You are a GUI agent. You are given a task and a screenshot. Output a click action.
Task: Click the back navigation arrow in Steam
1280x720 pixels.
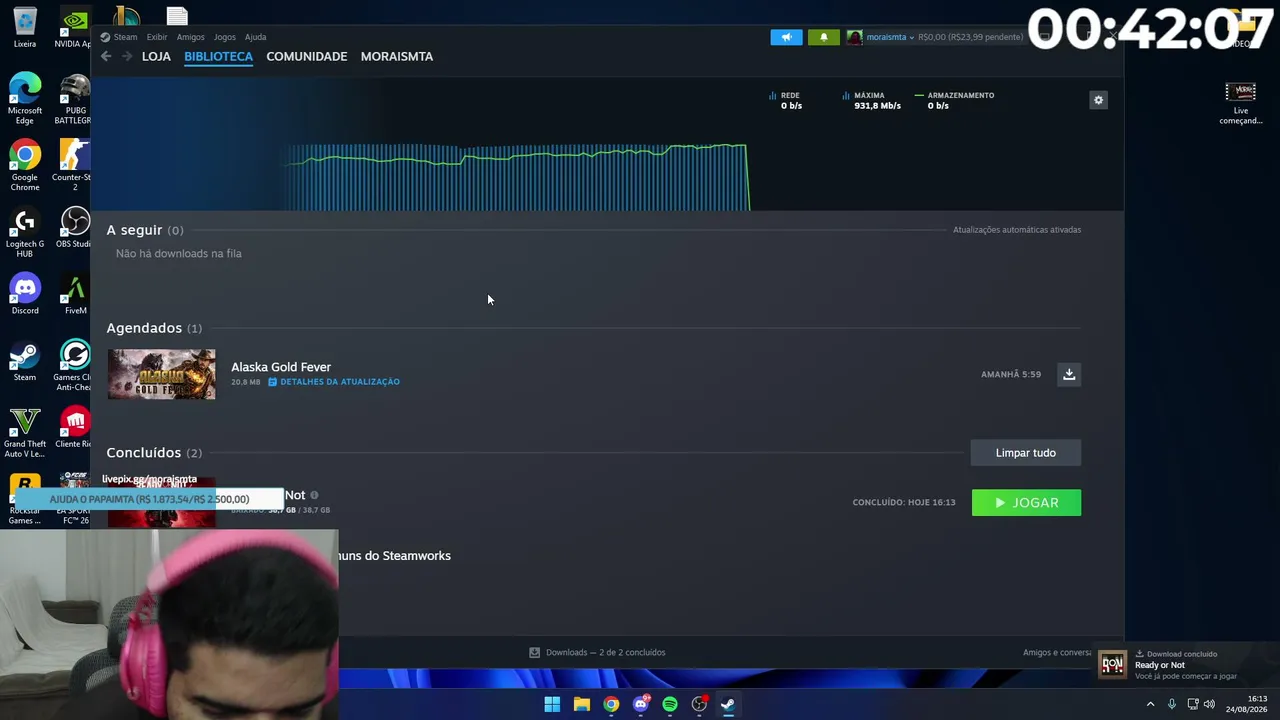(106, 56)
